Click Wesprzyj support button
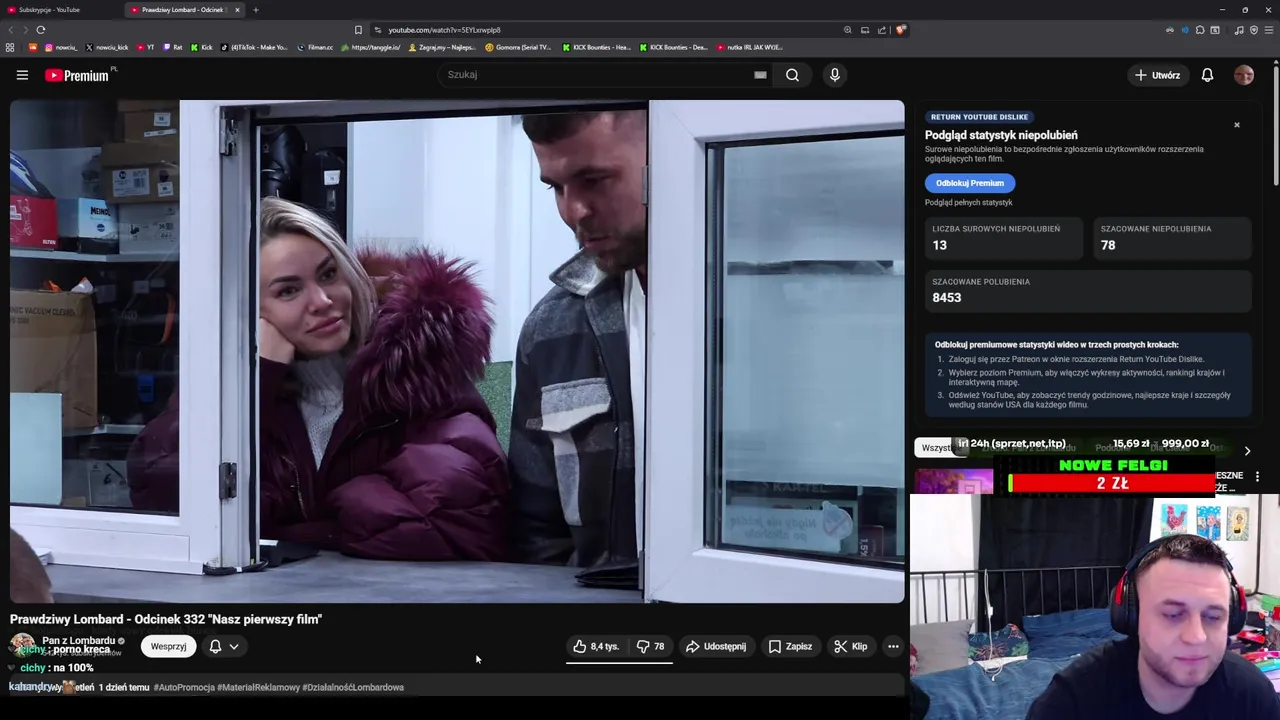The width and height of the screenshot is (1280, 720). (168, 646)
